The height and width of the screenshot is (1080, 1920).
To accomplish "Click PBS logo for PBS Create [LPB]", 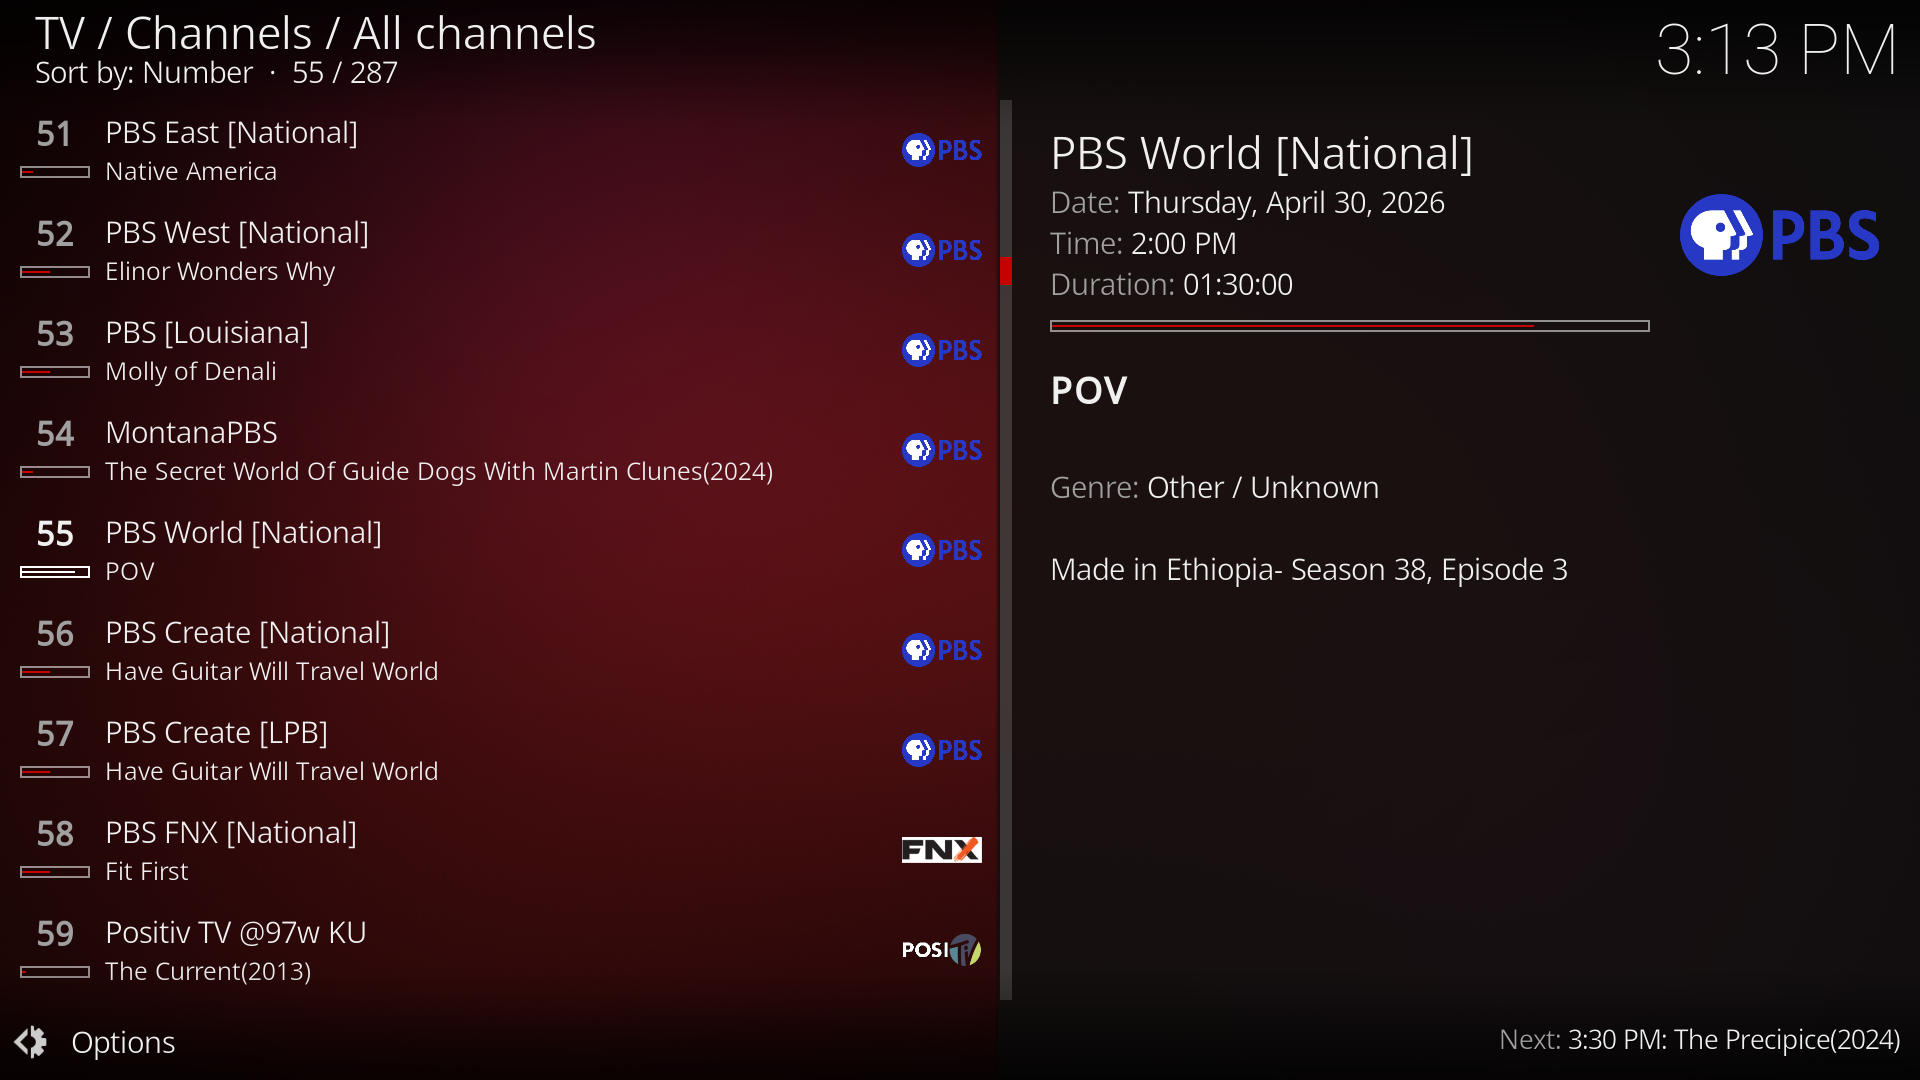I will click(942, 750).
